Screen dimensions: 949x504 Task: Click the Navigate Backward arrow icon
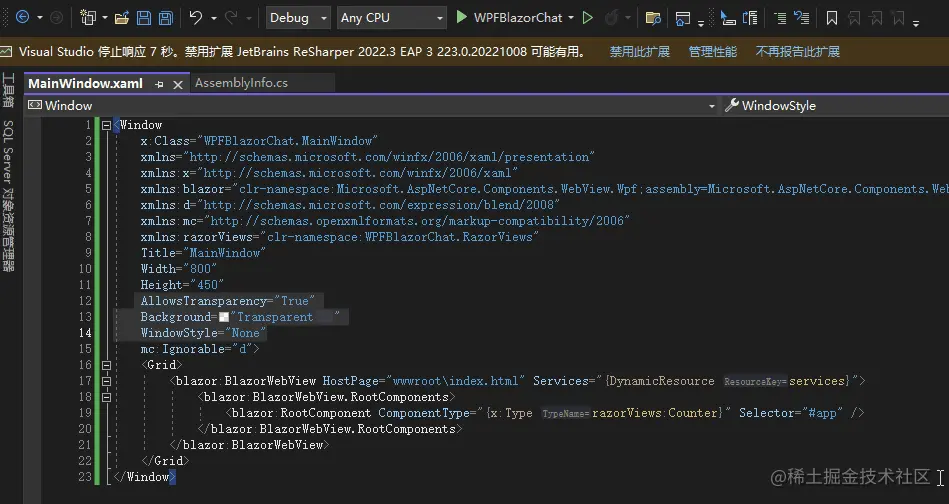click(22, 18)
